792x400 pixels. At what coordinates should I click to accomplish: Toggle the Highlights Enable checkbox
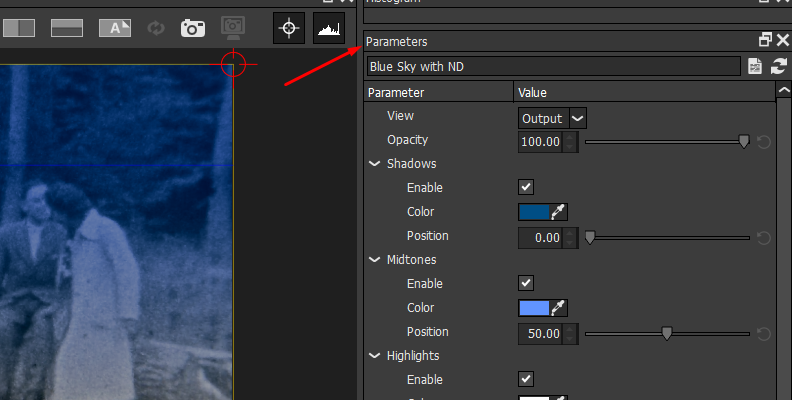[526, 379]
